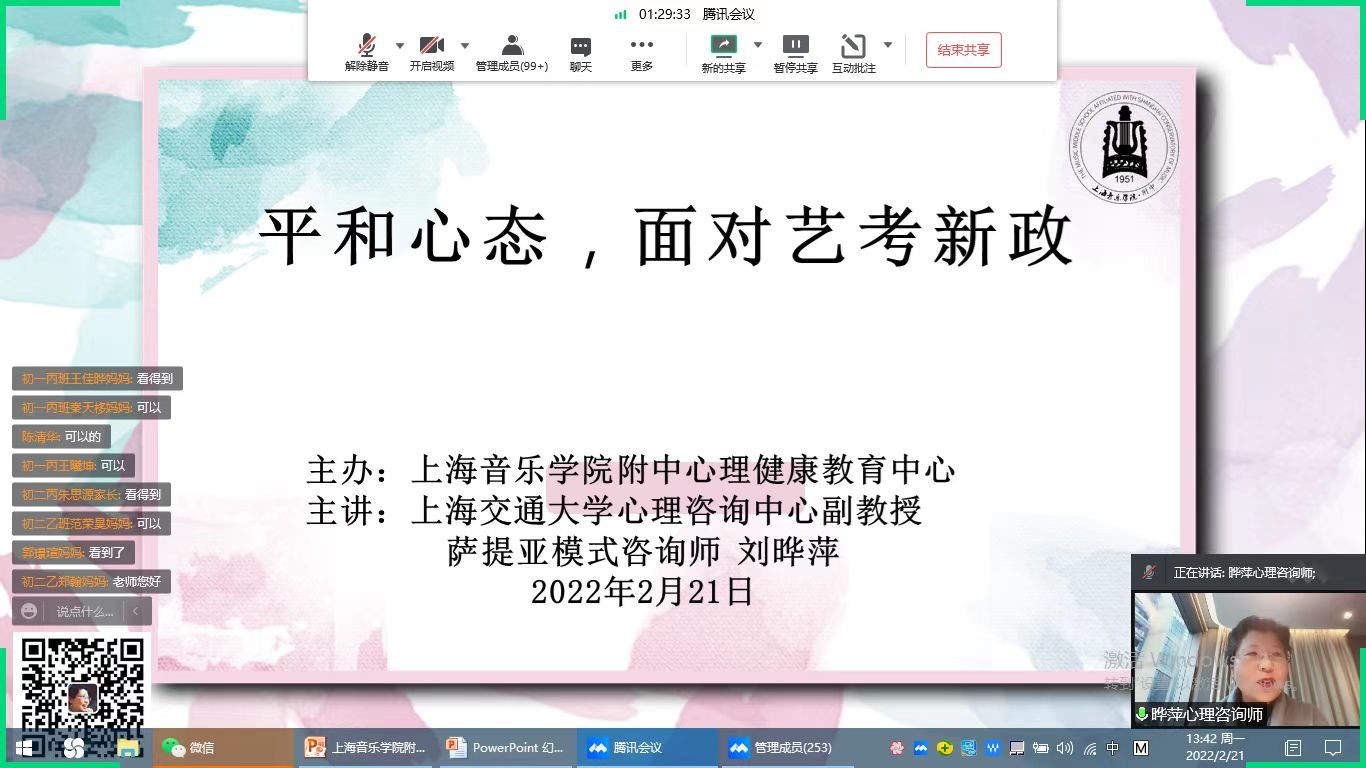Click the 结束共享 button

point(963,50)
